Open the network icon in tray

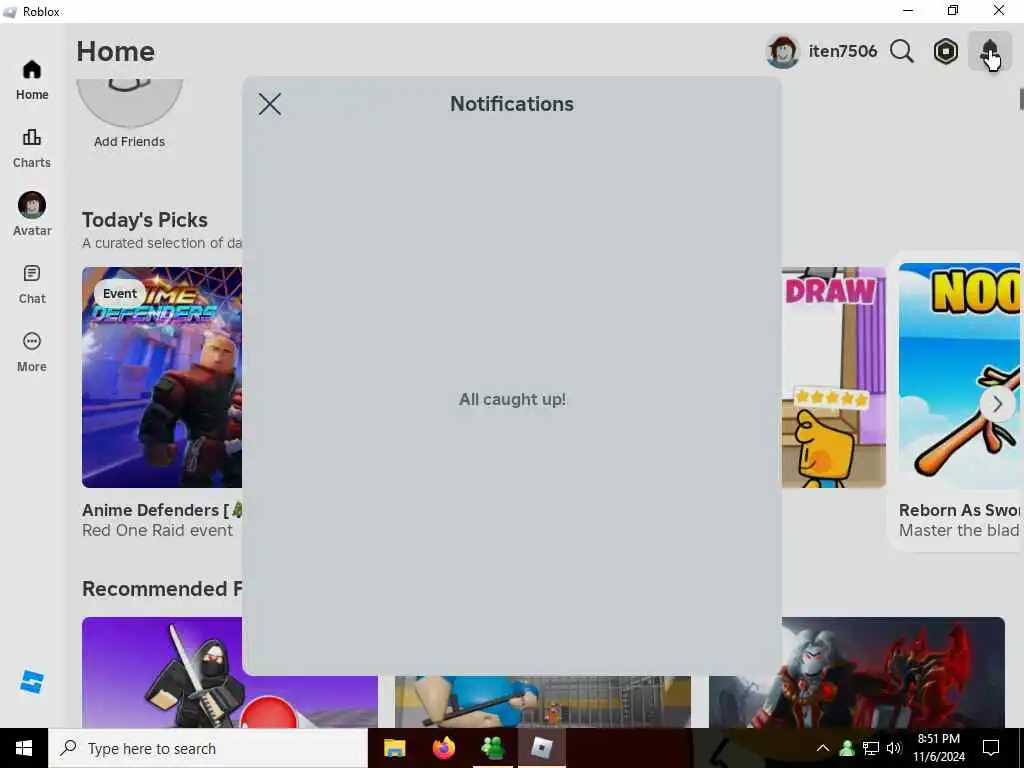point(871,748)
